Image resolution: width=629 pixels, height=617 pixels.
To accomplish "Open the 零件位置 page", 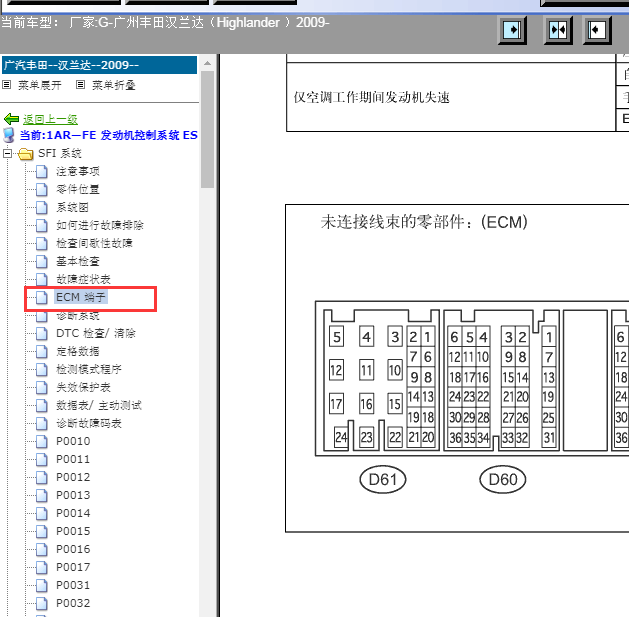I will [x=78, y=189].
